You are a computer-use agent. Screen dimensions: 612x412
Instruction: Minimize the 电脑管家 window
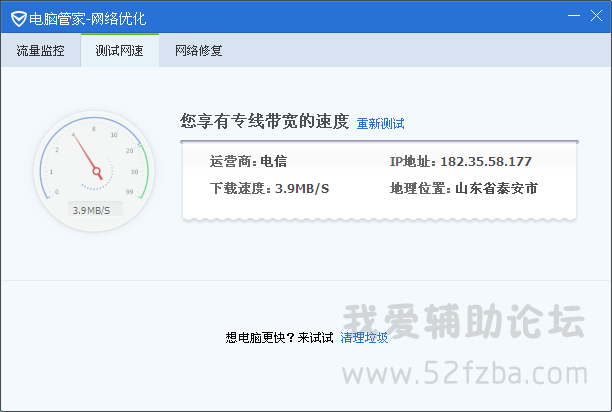click(x=574, y=16)
